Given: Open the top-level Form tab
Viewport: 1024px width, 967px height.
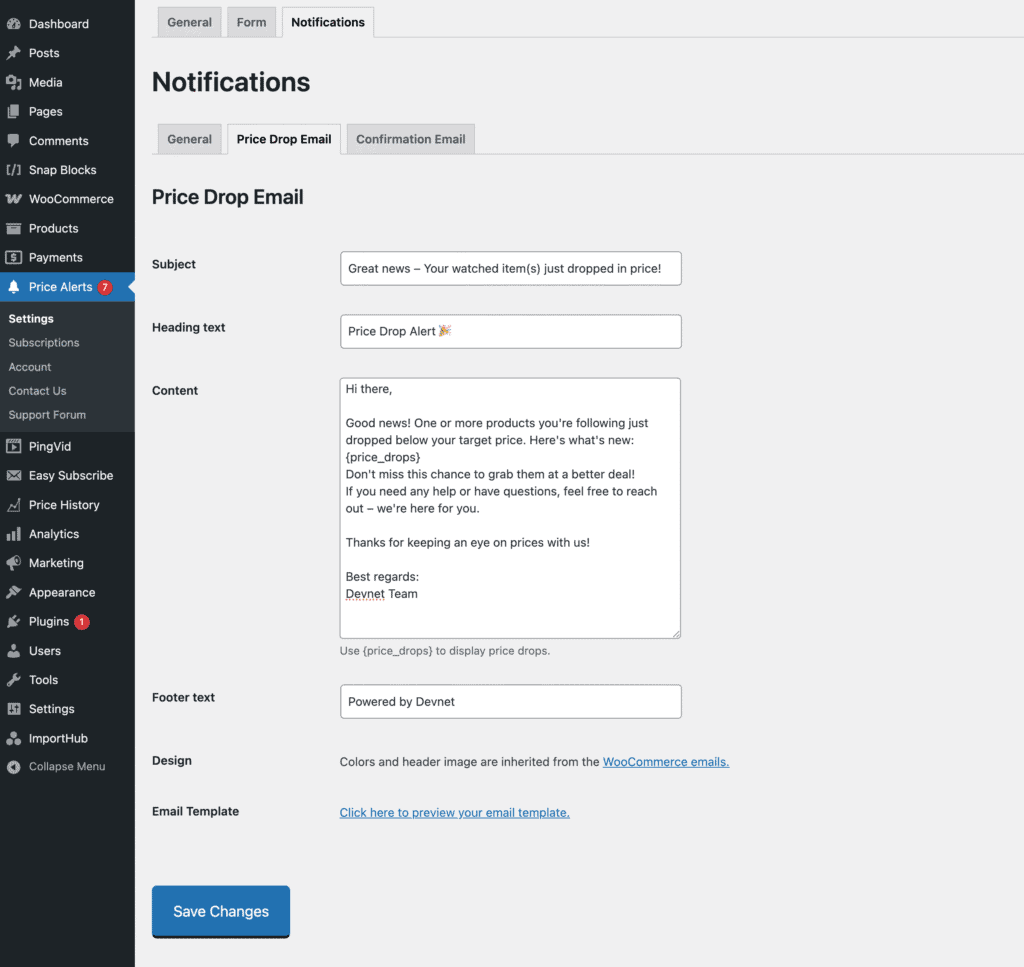Looking at the screenshot, I should tap(251, 22).
